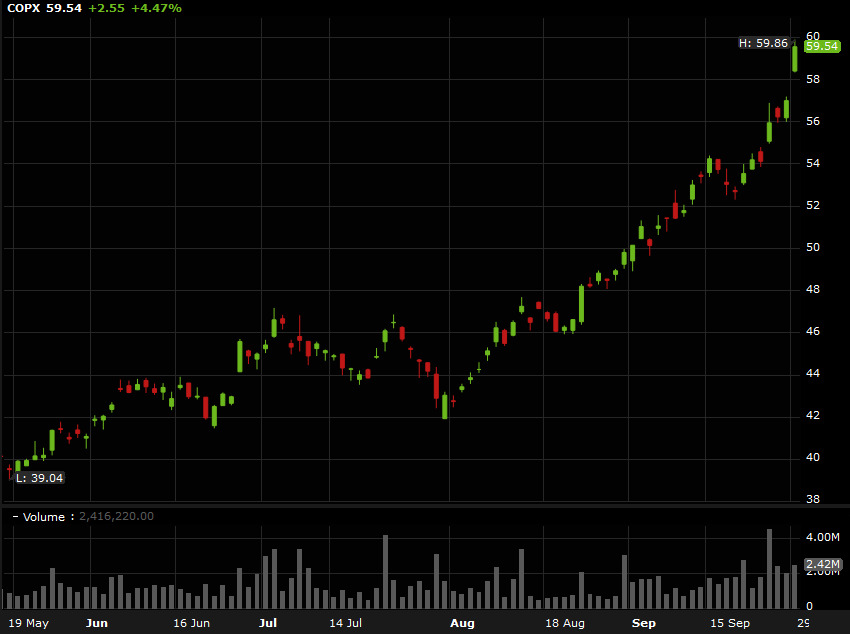Screen dimensions: 850x634
Task: Click the daily change value +2.55
Action: pyautogui.click(x=103, y=9)
